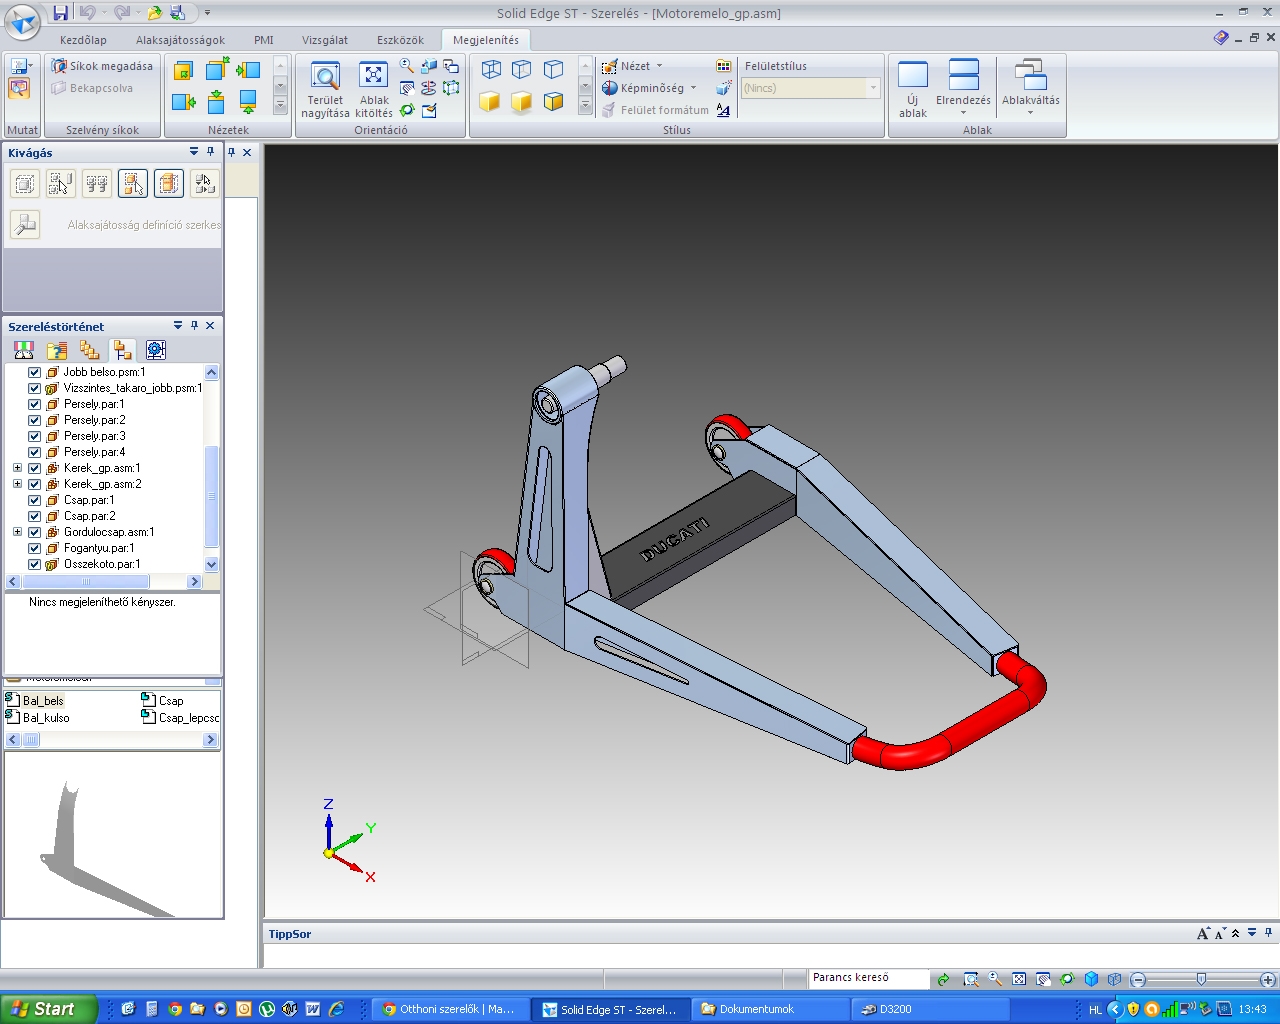Click the first Kivágás selection box icon
This screenshot has width=1280, height=1024.
(x=25, y=183)
